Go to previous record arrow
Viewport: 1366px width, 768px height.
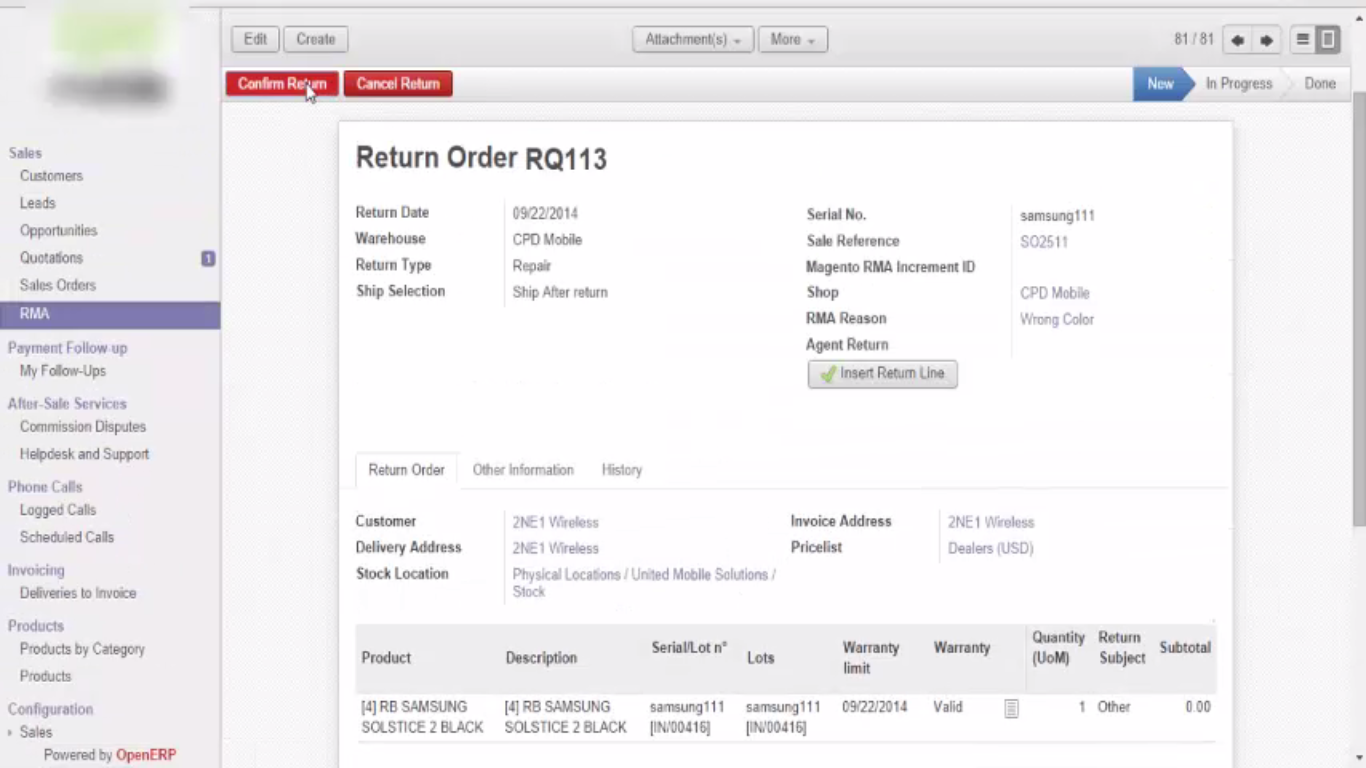tap(1238, 40)
